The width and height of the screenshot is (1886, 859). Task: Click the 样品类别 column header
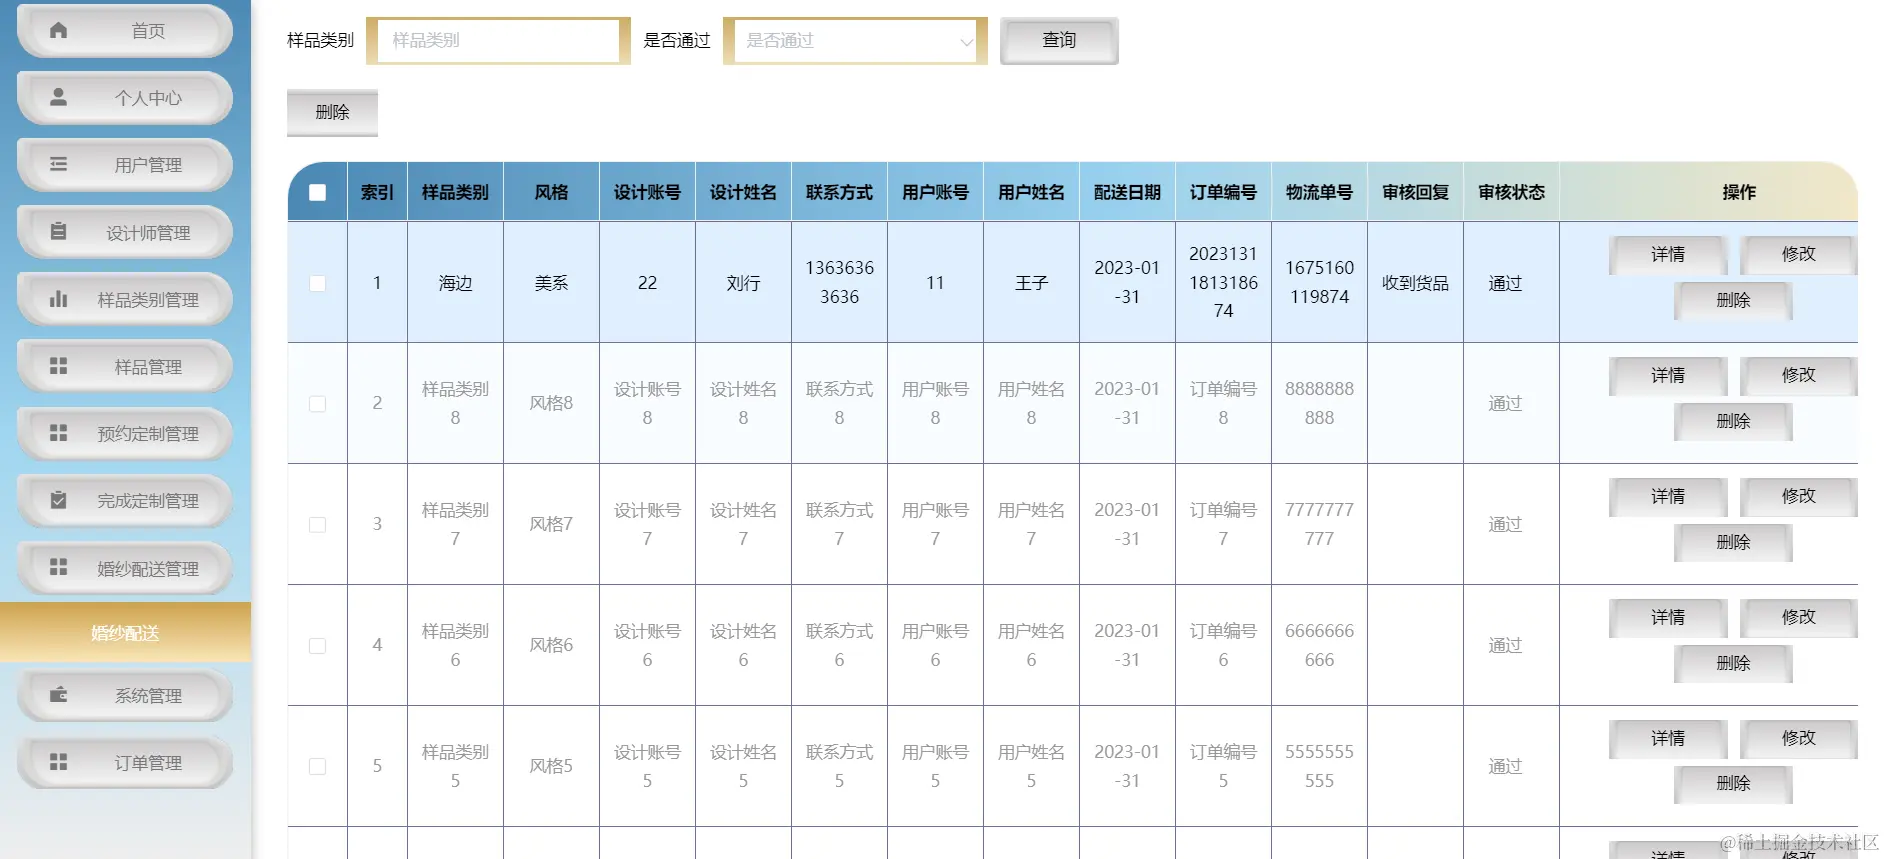[x=455, y=192]
